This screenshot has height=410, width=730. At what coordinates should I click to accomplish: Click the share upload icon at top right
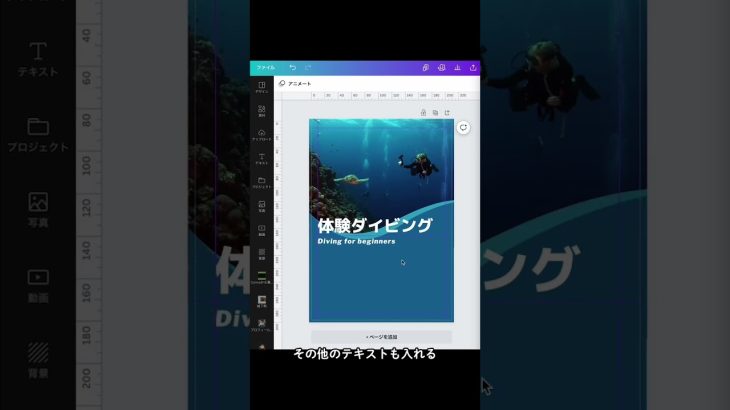tap(473, 67)
